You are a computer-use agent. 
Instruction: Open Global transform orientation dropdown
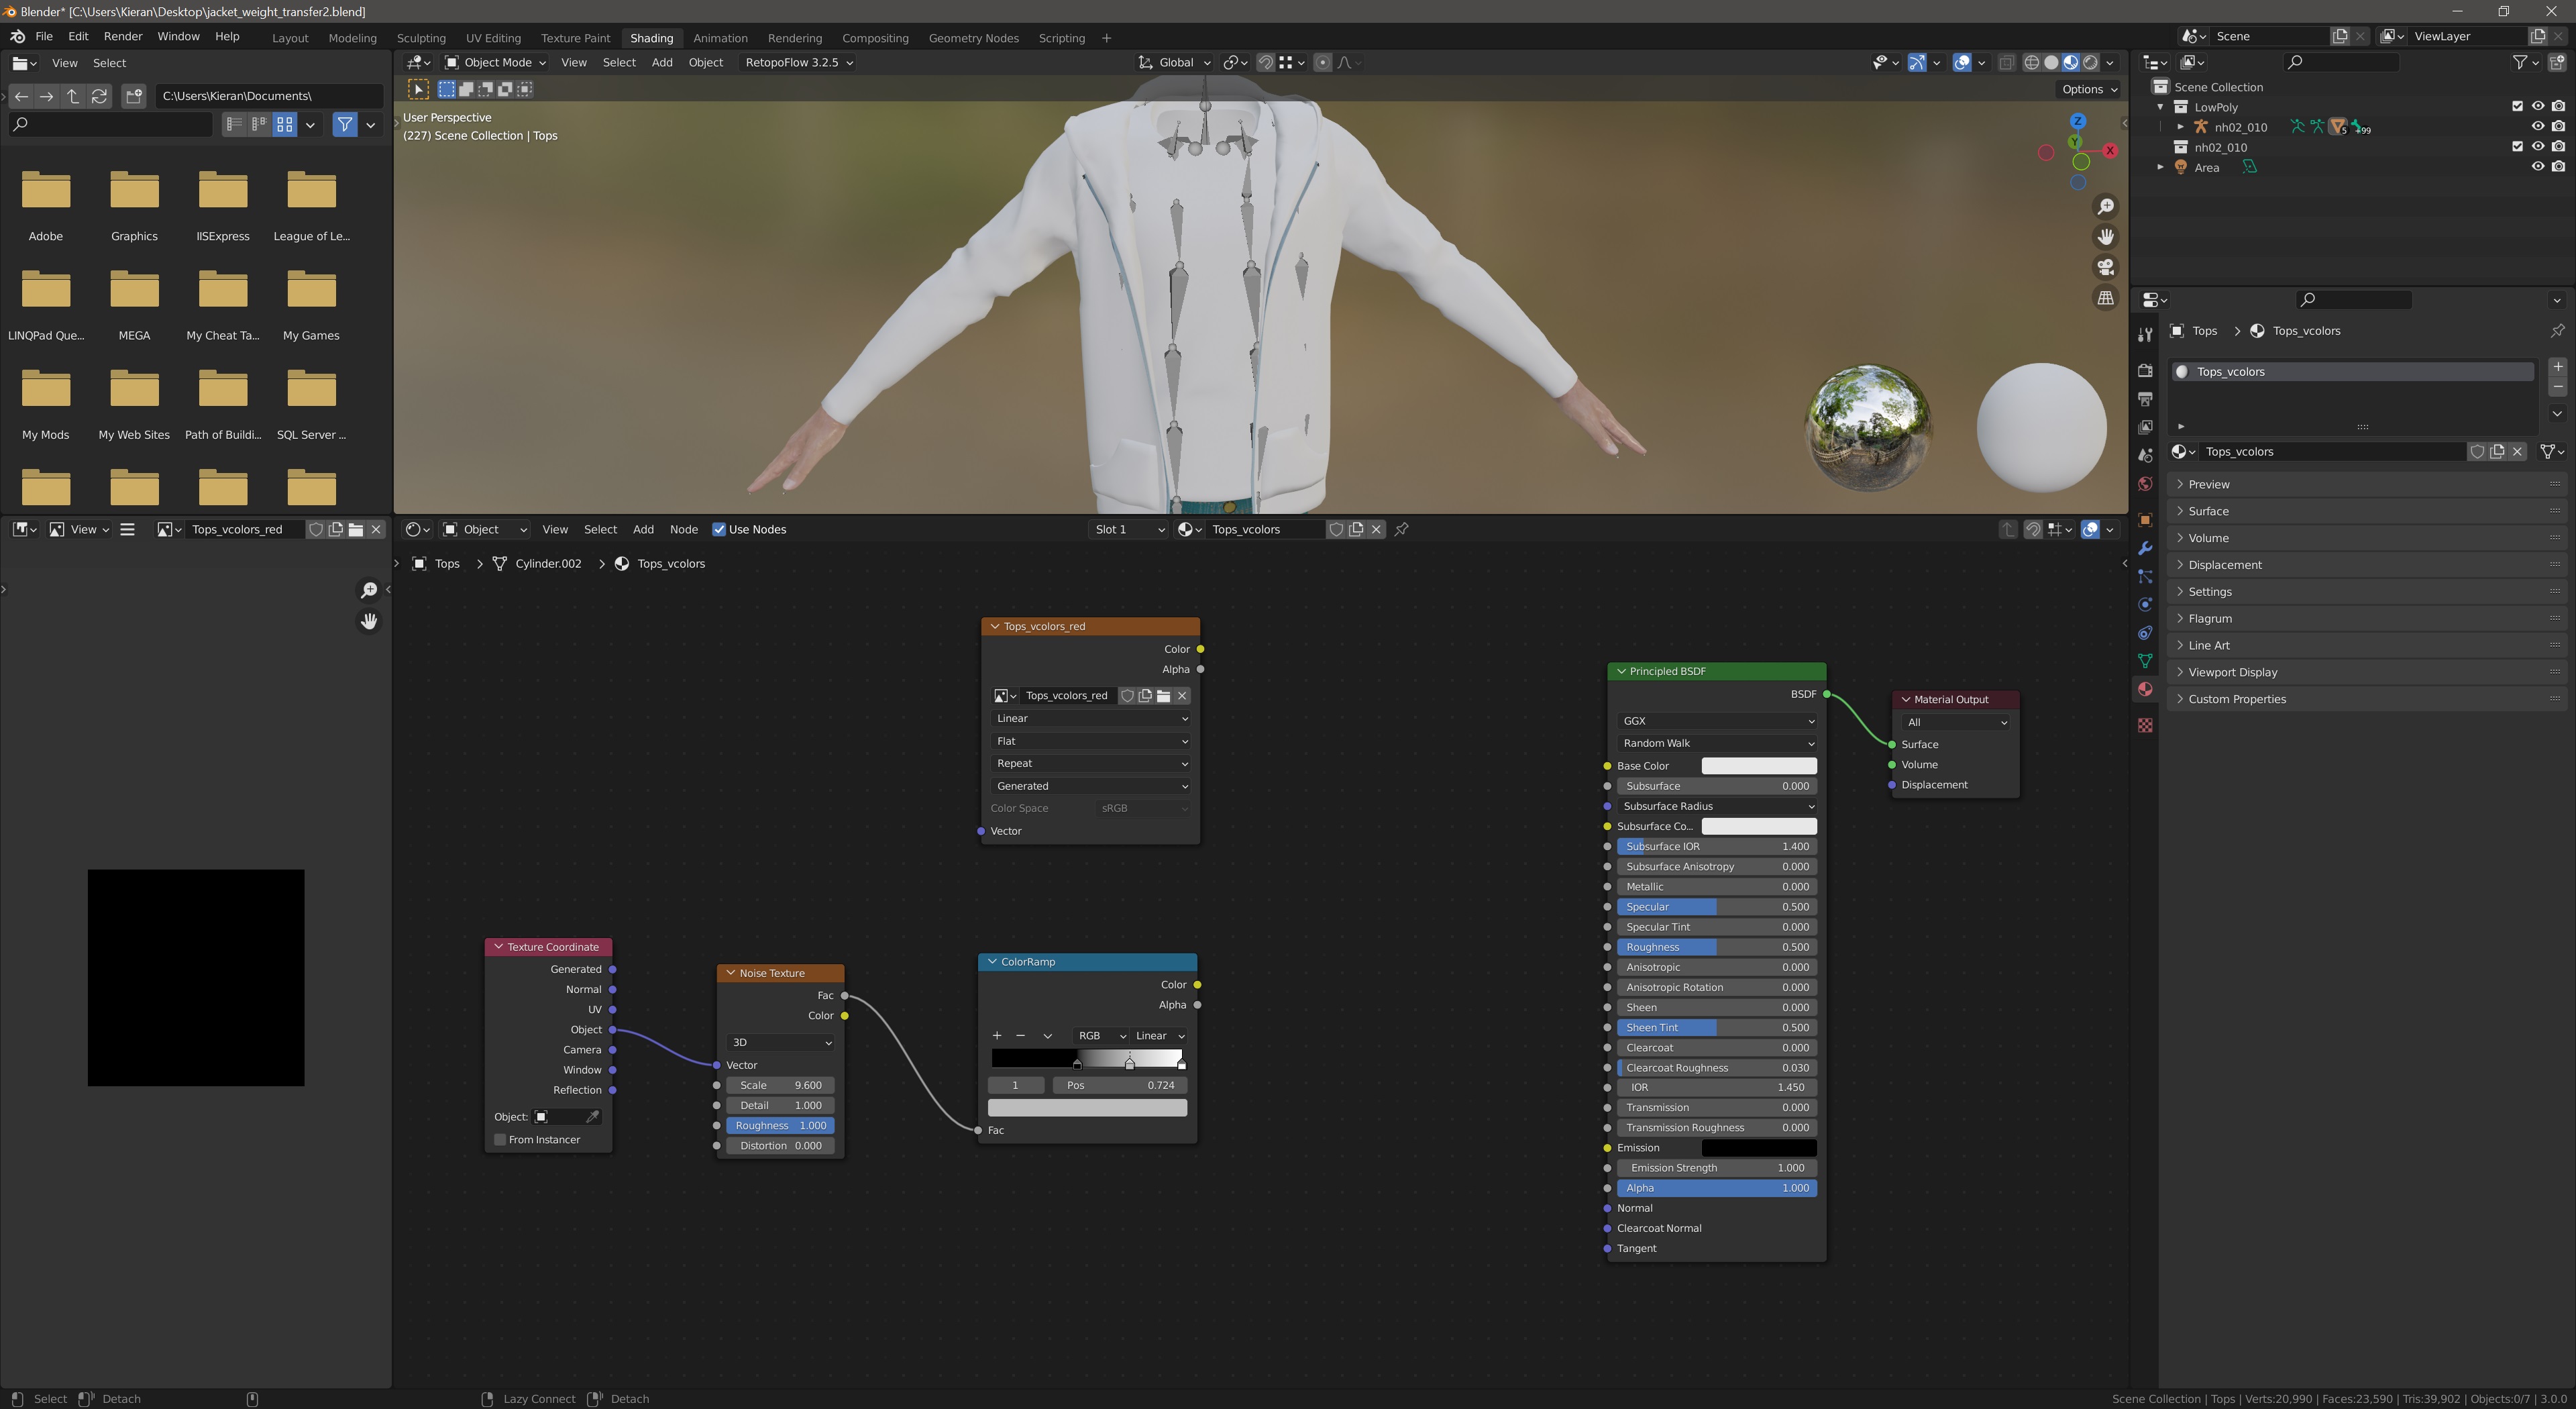[1174, 62]
